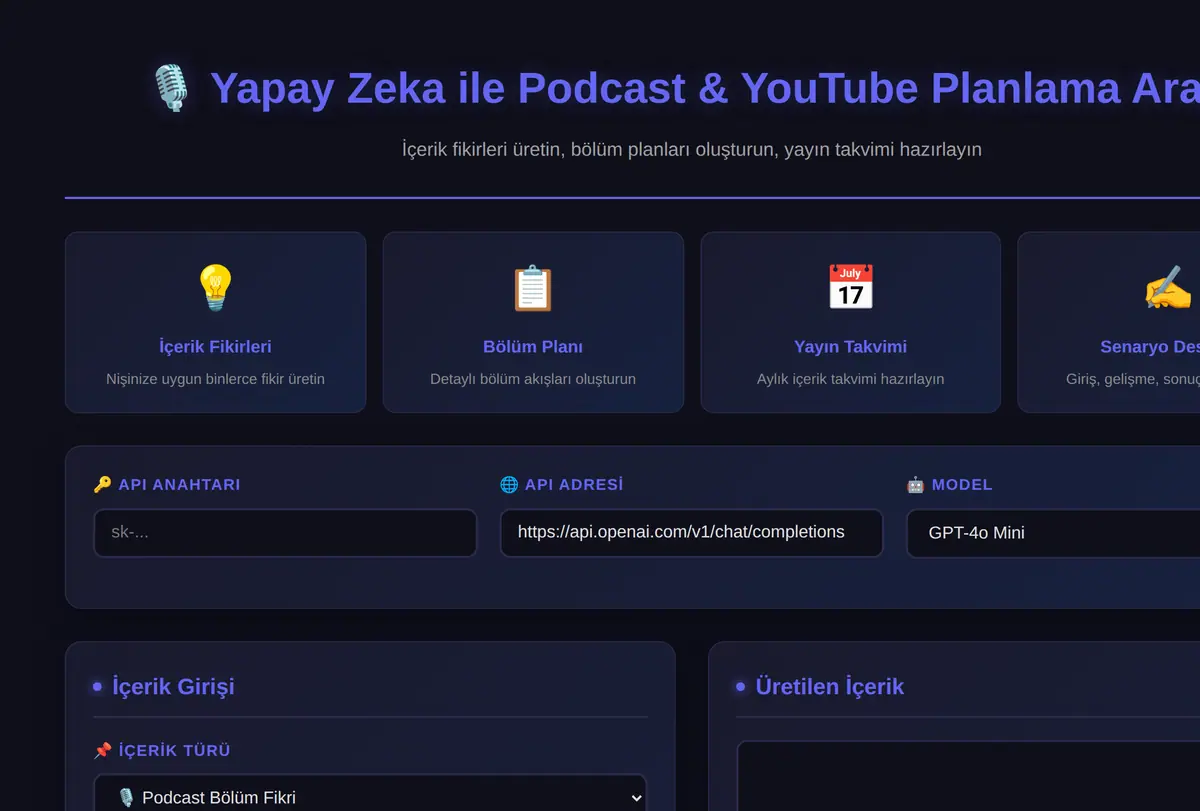
Task: Click the İÇERİK TÜRÜ label
Action: tap(175, 751)
